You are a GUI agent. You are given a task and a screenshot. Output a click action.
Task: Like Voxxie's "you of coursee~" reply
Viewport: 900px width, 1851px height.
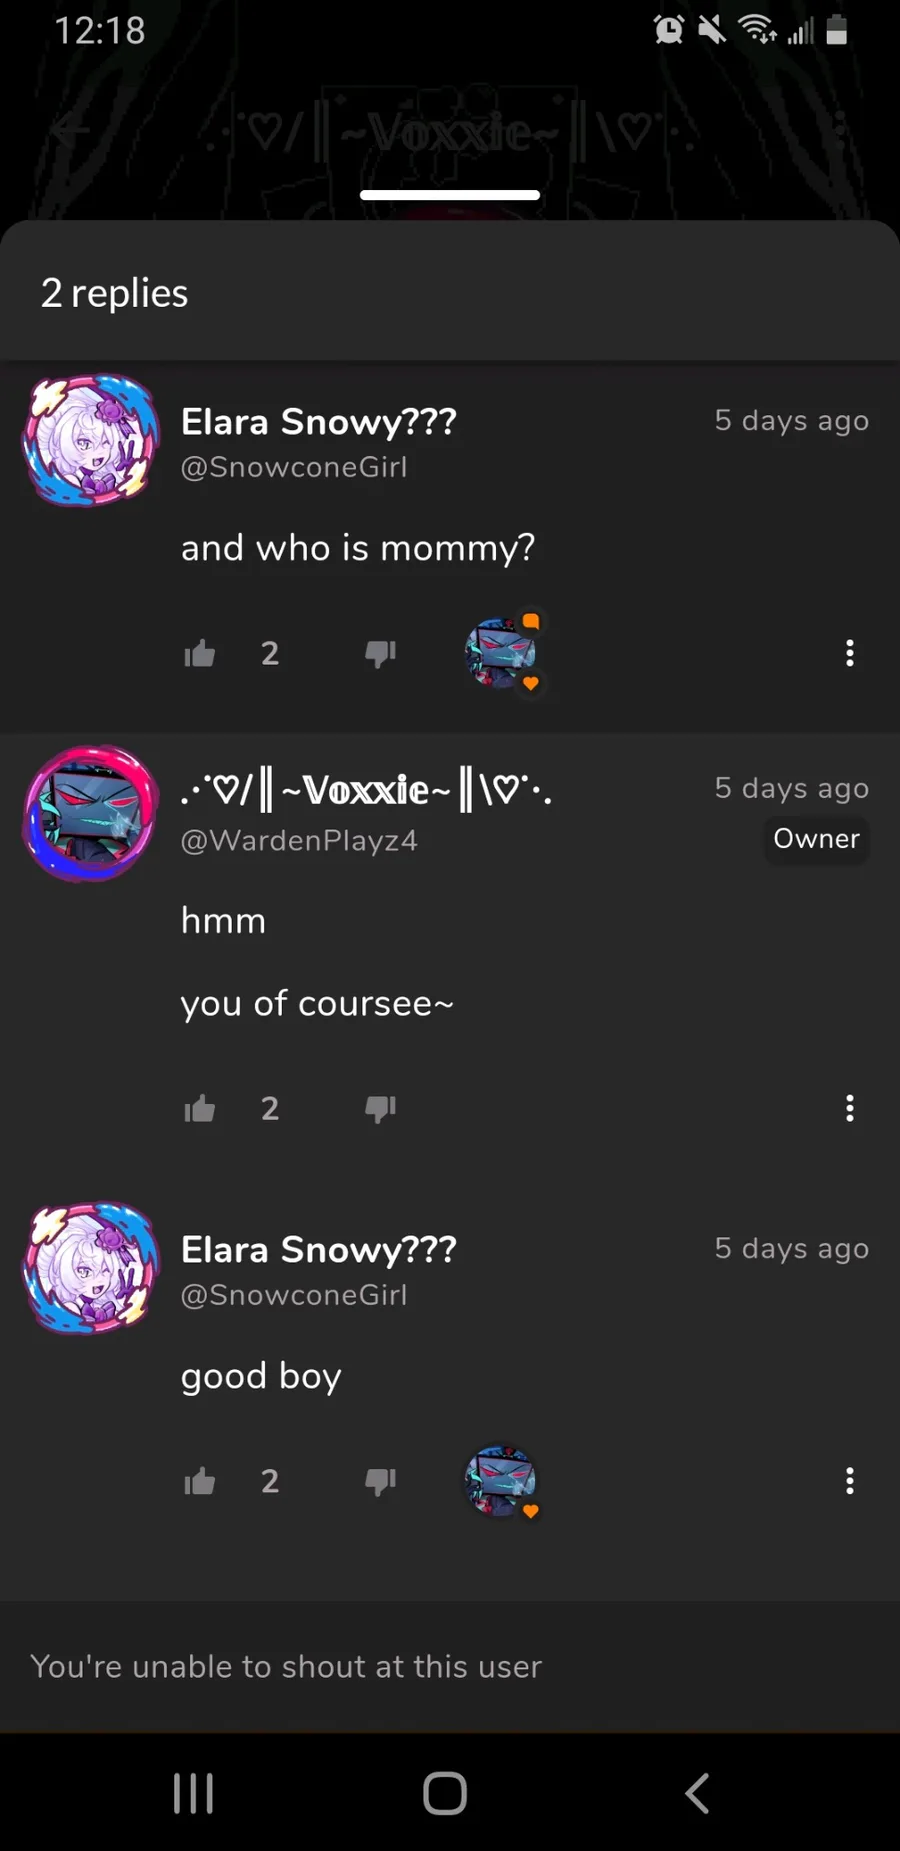point(200,1108)
